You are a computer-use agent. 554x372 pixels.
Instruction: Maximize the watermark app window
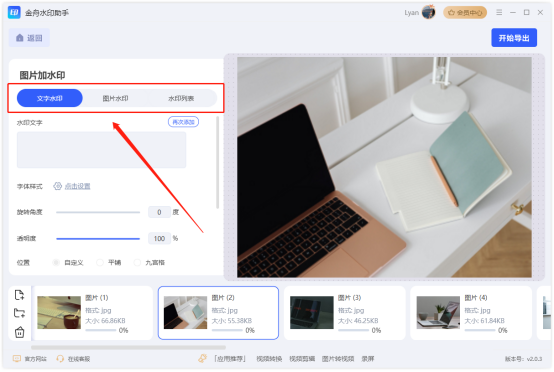click(x=526, y=12)
